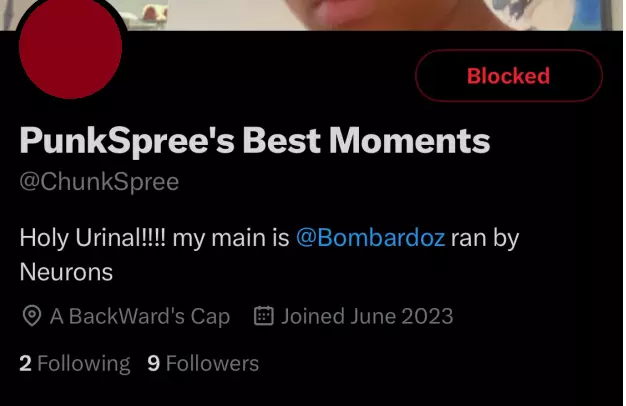
Task: Click the red Blocked button
Action: click(509, 75)
